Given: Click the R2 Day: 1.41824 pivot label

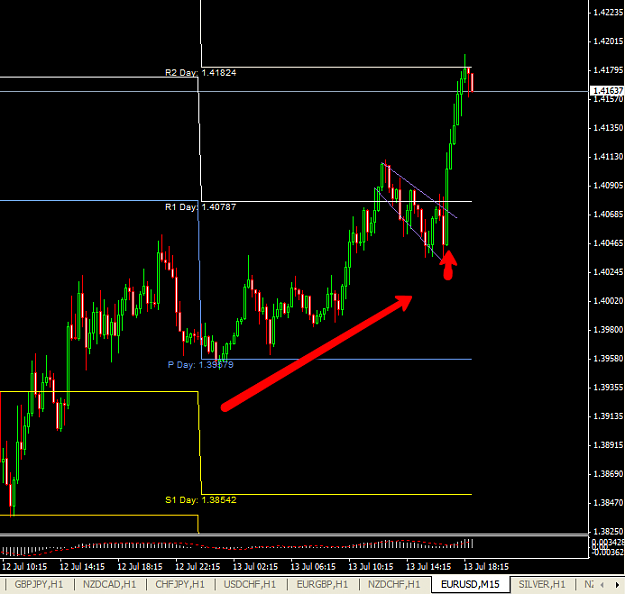Looking at the screenshot, I should click(x=200, y=73).
